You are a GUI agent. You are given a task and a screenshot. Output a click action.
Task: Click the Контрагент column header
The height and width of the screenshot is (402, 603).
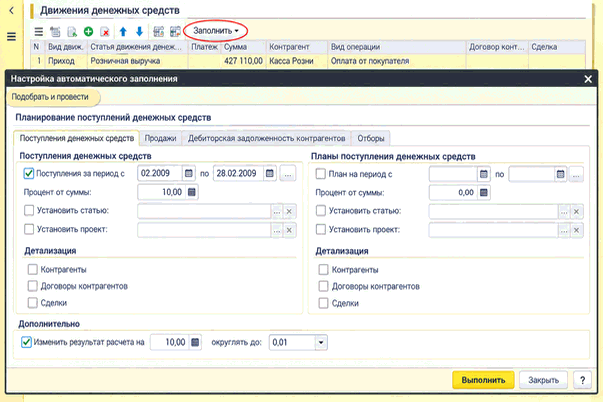297,47
